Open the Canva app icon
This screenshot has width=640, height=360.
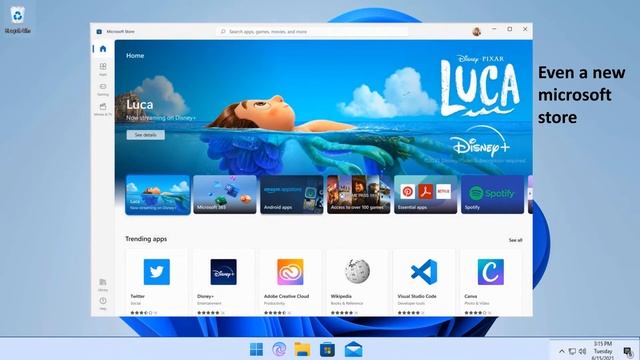point(491,272)
